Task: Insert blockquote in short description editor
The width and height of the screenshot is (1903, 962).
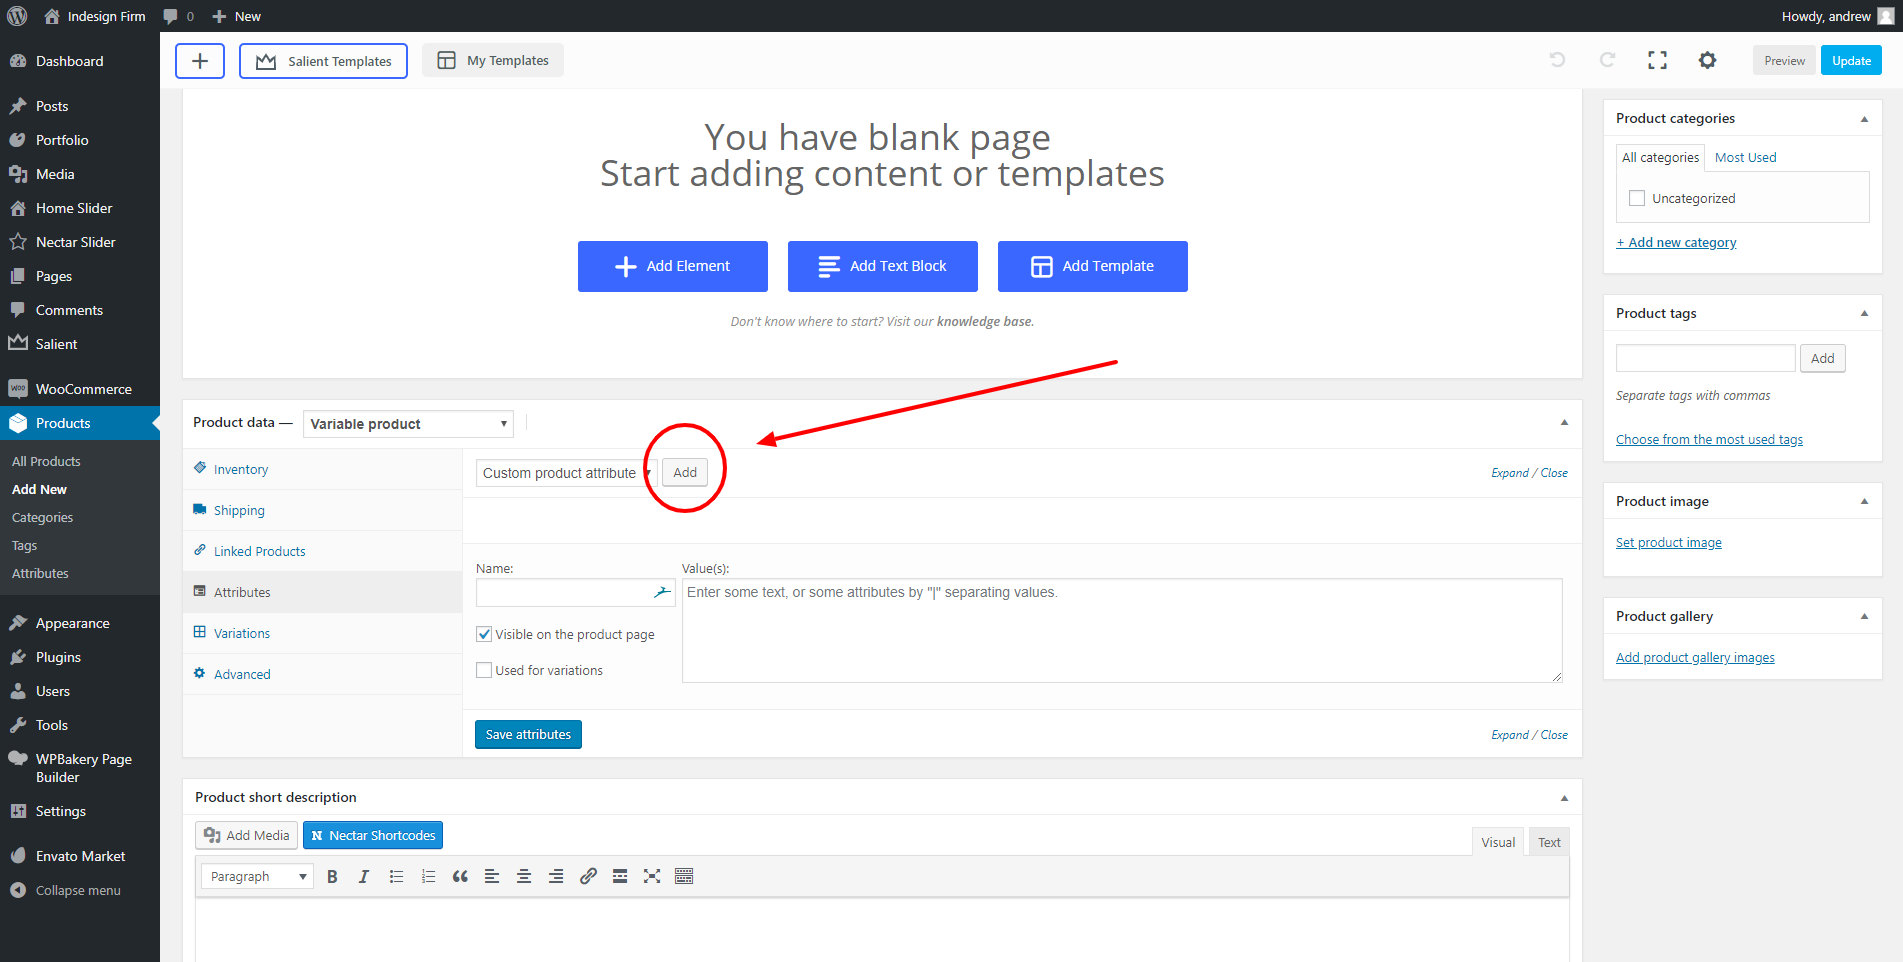Action: (x=460, y=877)
